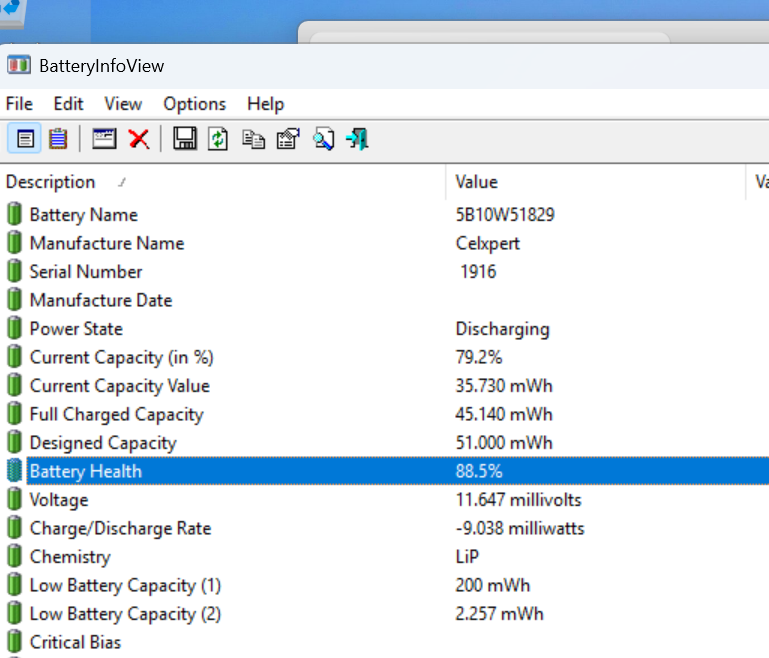Viewport: 769px width, 658px height.
Task: Select the Battery Name row text
Action: (83, 215)
